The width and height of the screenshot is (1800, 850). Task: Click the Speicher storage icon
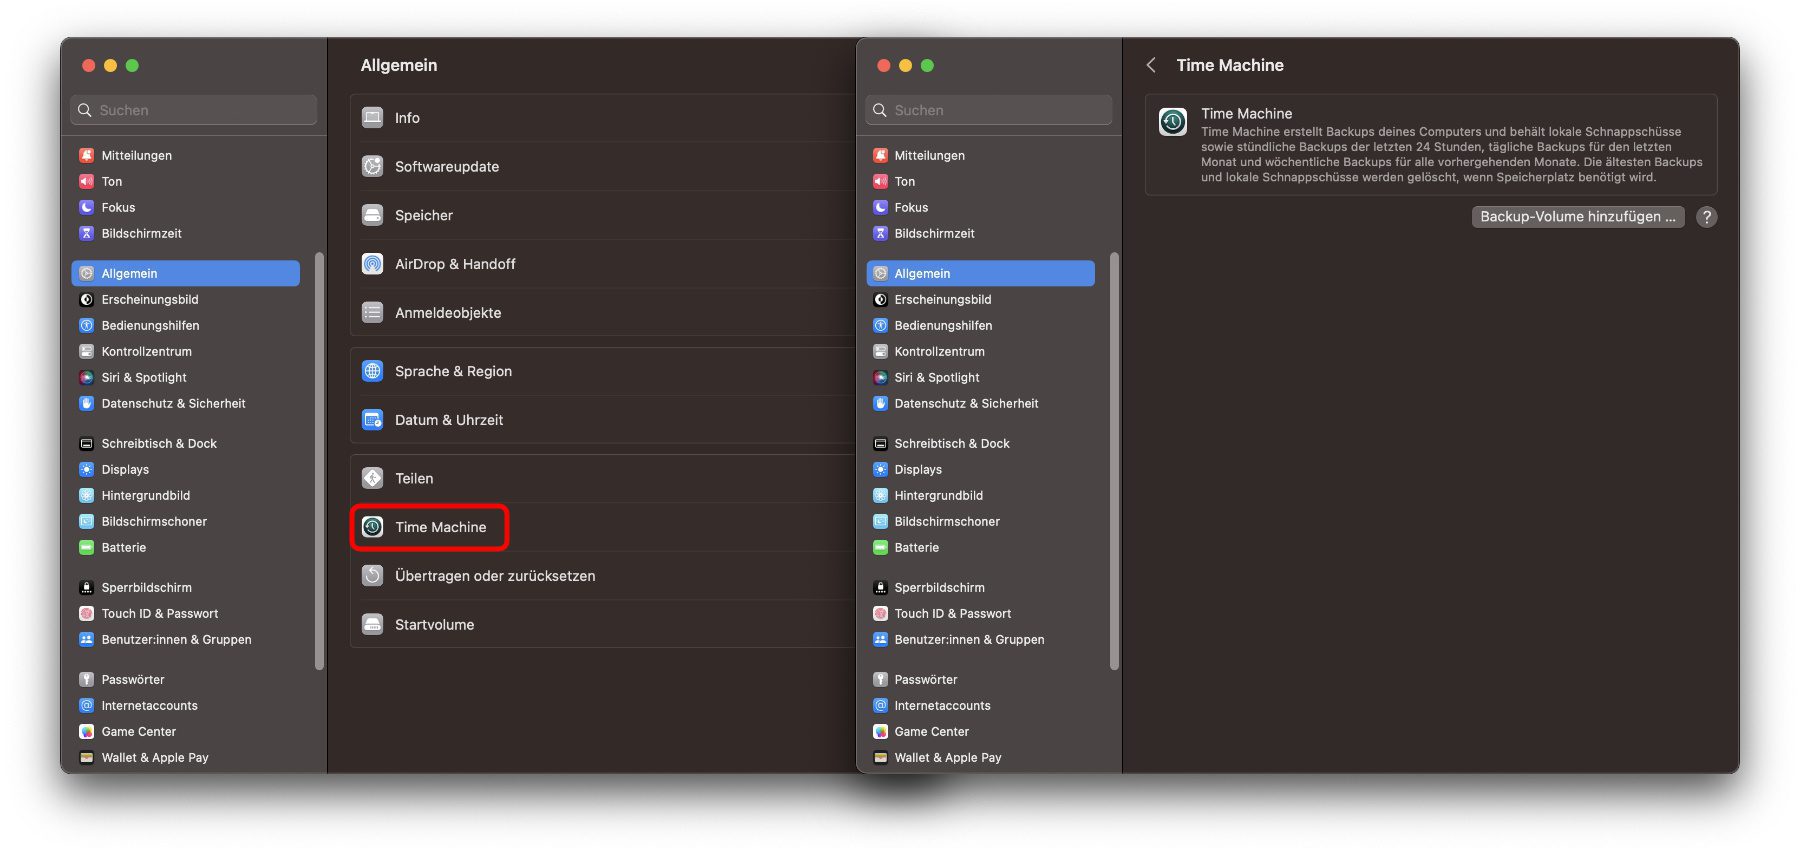(x=372, y=215)
